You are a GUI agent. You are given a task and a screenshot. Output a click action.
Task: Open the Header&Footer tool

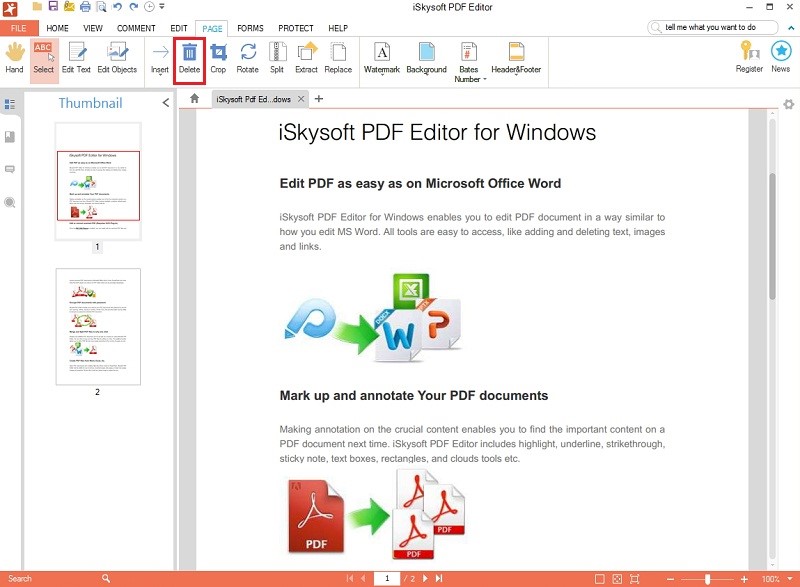click(x=516, y=58)
